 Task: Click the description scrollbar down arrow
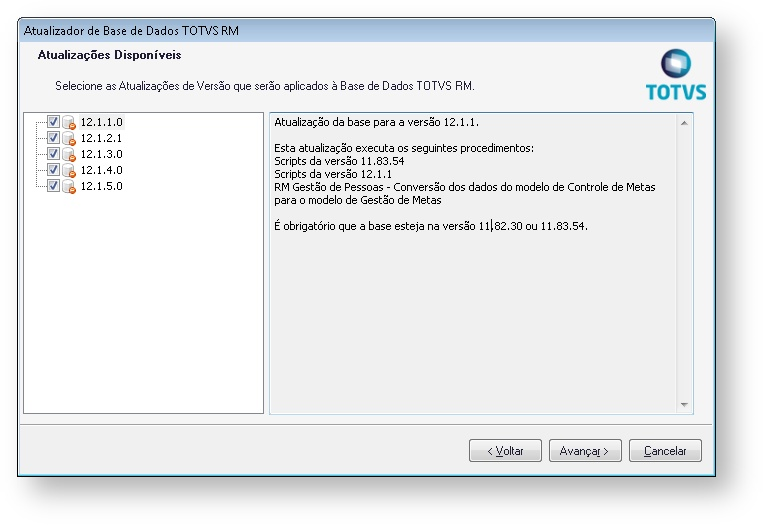[684, 405]
